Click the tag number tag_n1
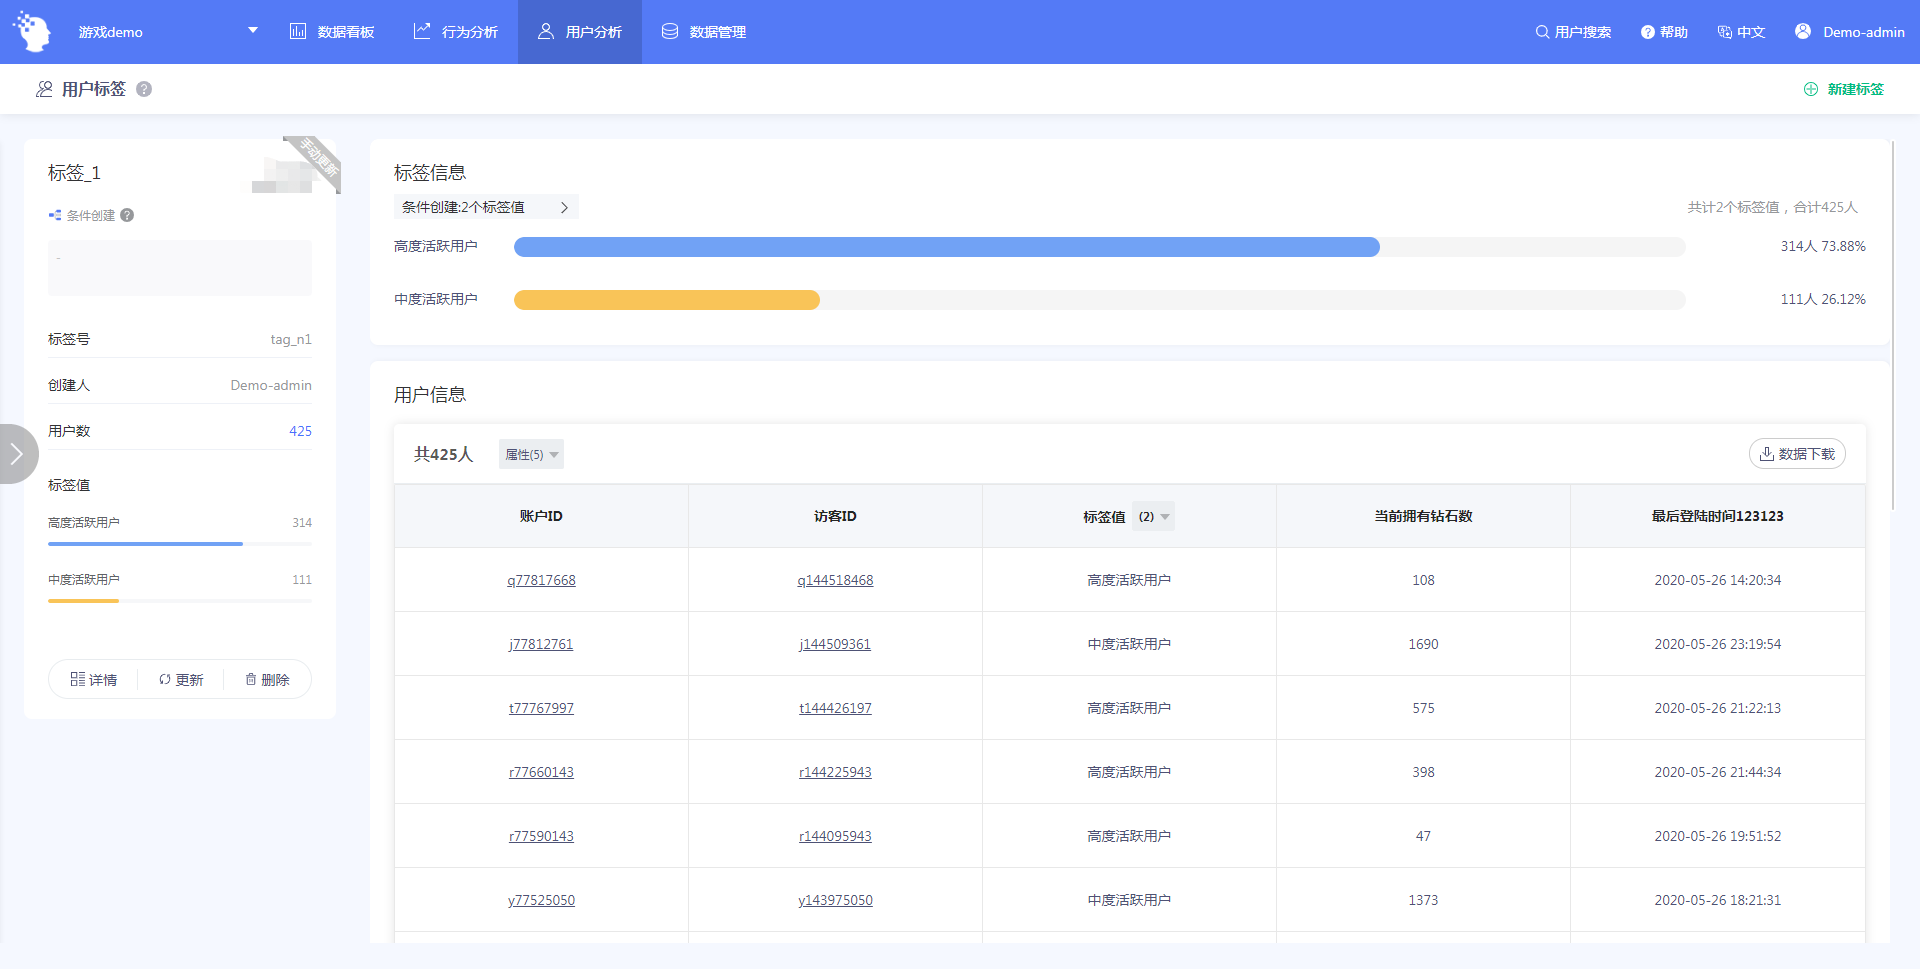This screenshot has height=969, width=1920. point(291,339)
